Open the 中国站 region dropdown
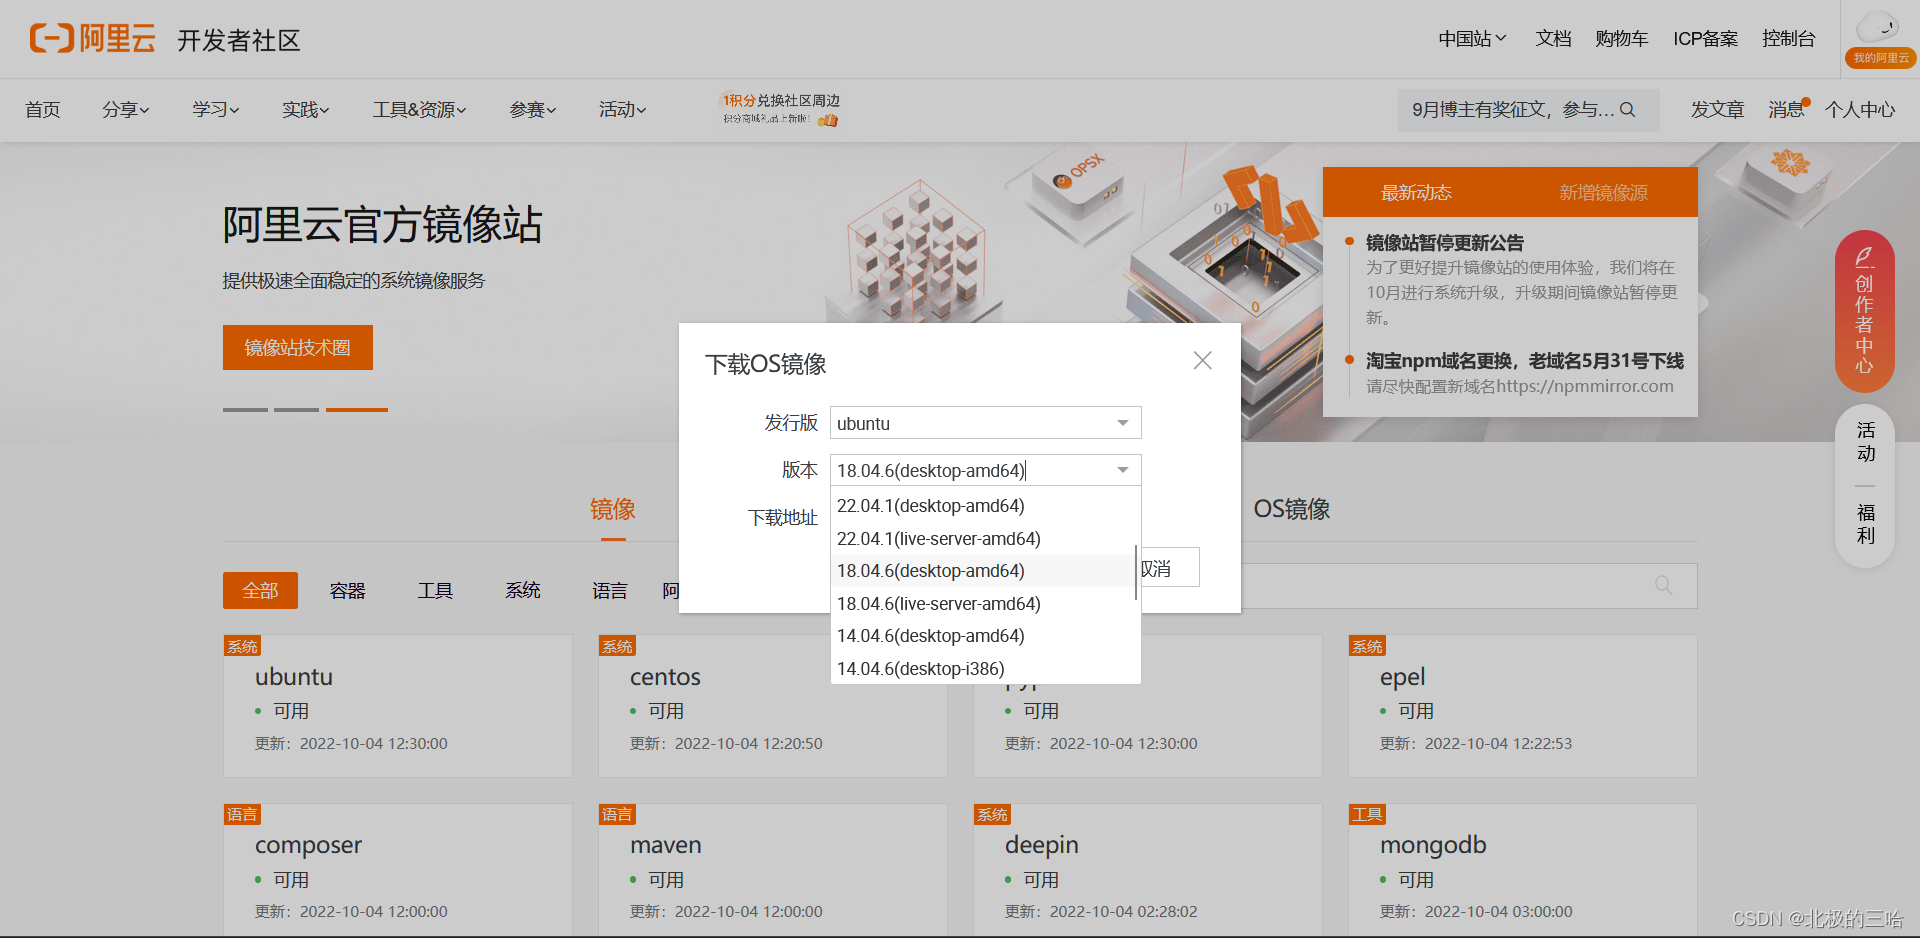Viewport: 1920px width, 938px height. coord(1470,38)
